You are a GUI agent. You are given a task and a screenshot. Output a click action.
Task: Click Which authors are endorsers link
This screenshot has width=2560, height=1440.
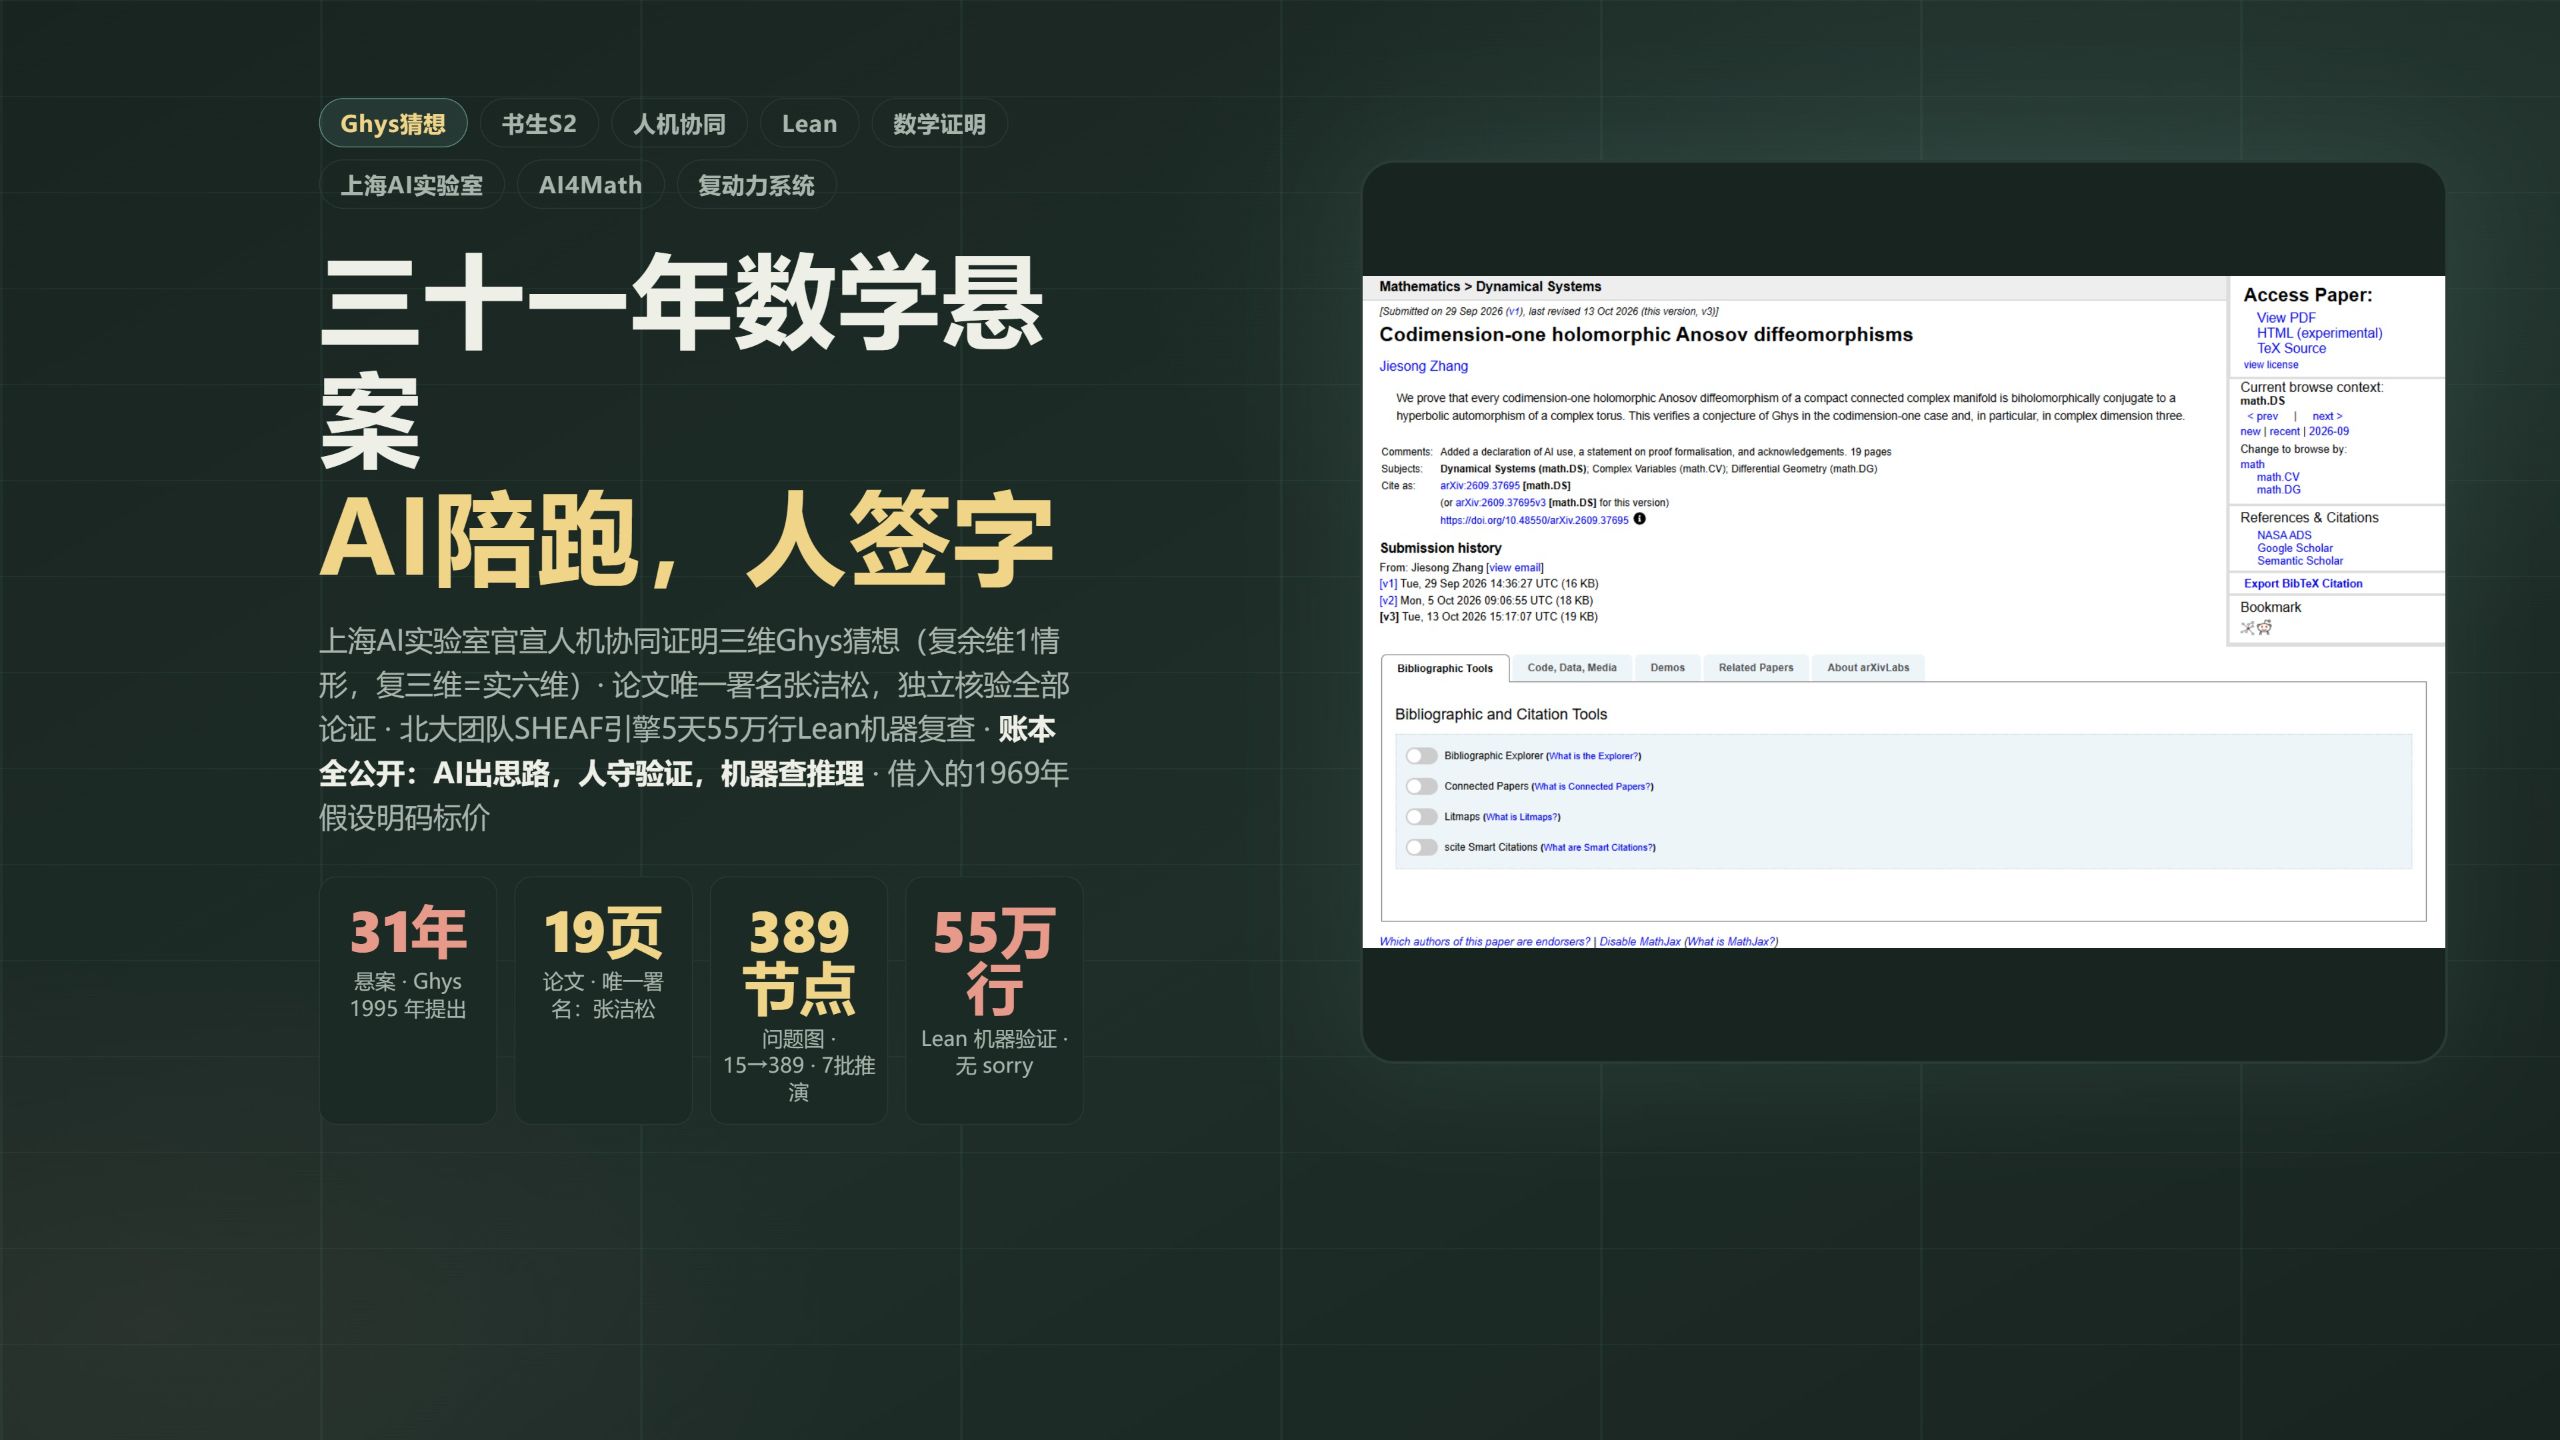point(1484,942)
